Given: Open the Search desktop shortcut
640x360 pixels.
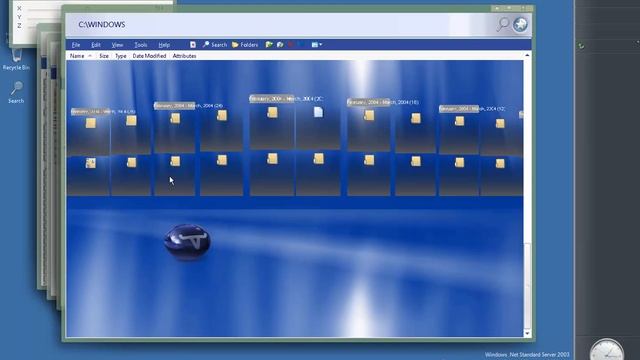Looking at the screenshot, I should pyautogui.click(x=16, y=92).
